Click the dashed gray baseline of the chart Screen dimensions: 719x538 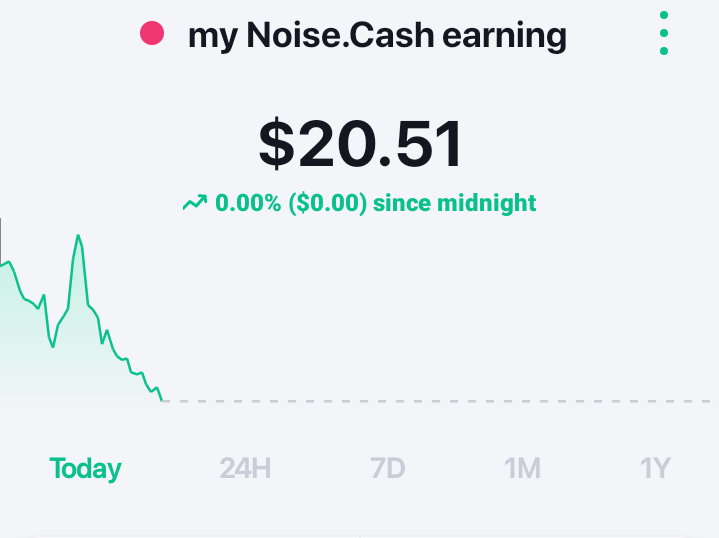click(x=437, y=401)
